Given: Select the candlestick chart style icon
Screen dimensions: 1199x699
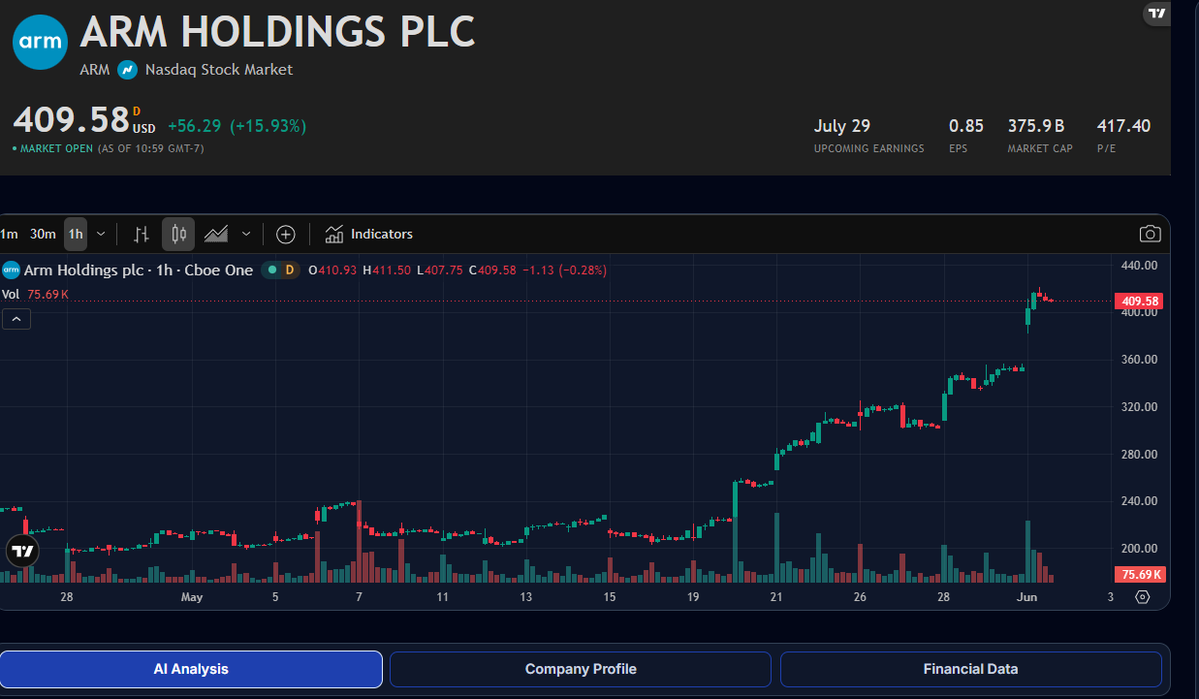Looking at the screenshot, I should (x=178, y=234).
